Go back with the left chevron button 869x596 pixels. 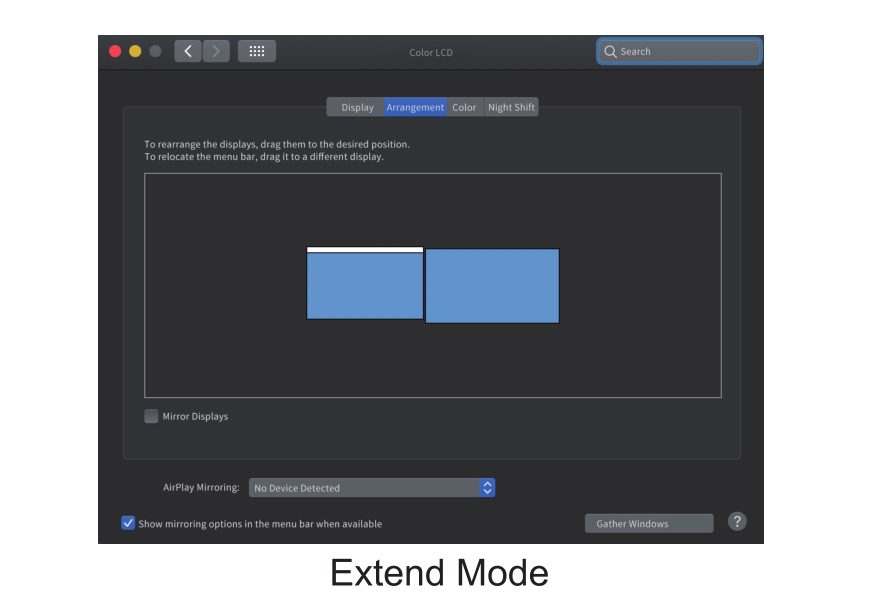[188, 51]
